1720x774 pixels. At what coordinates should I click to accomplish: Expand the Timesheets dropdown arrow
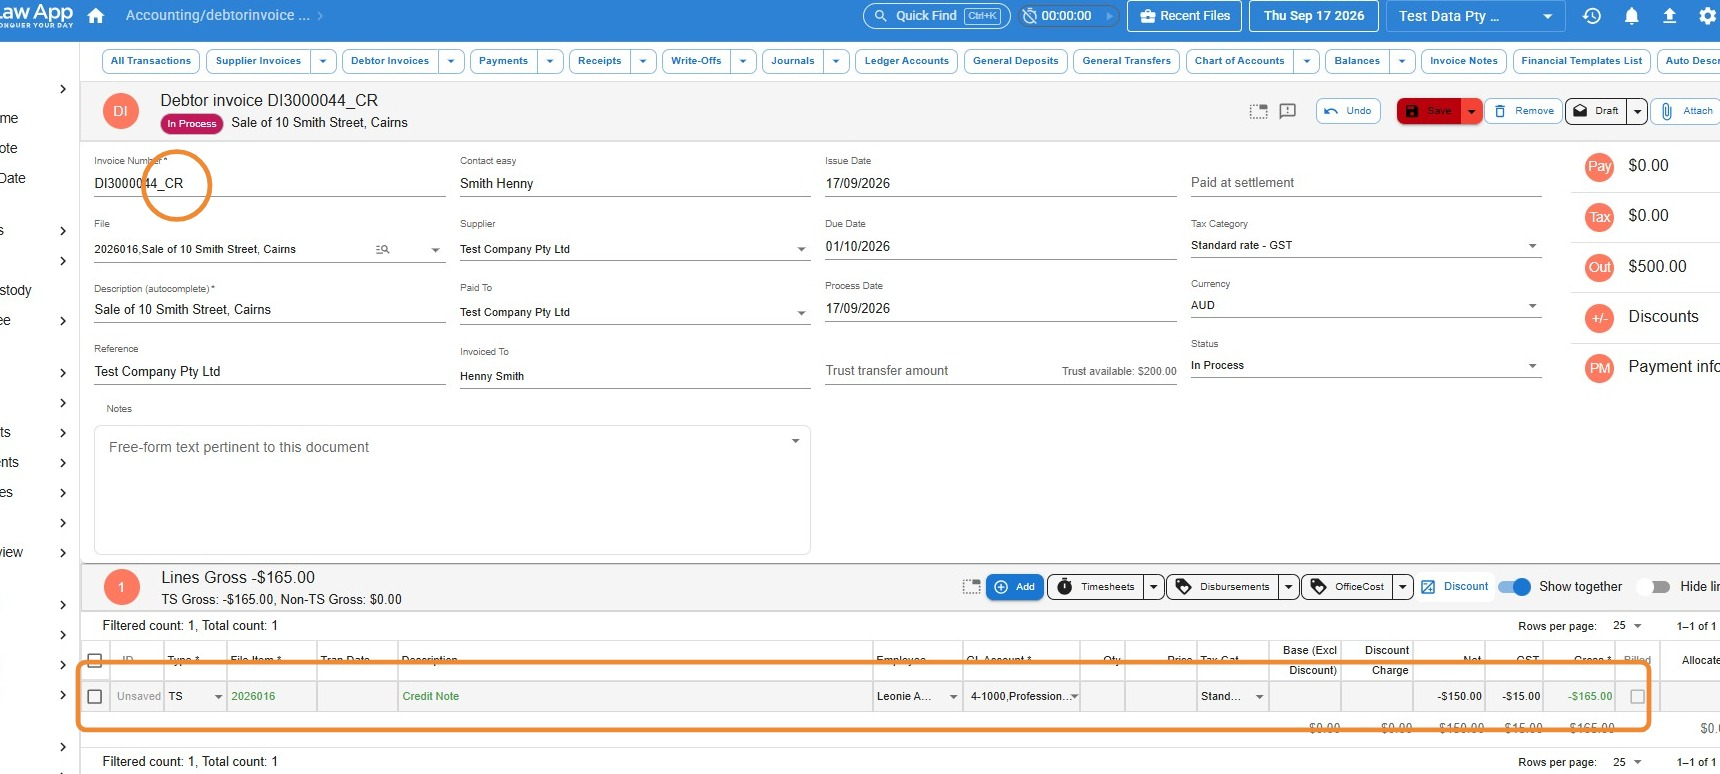pos(1154,587)
